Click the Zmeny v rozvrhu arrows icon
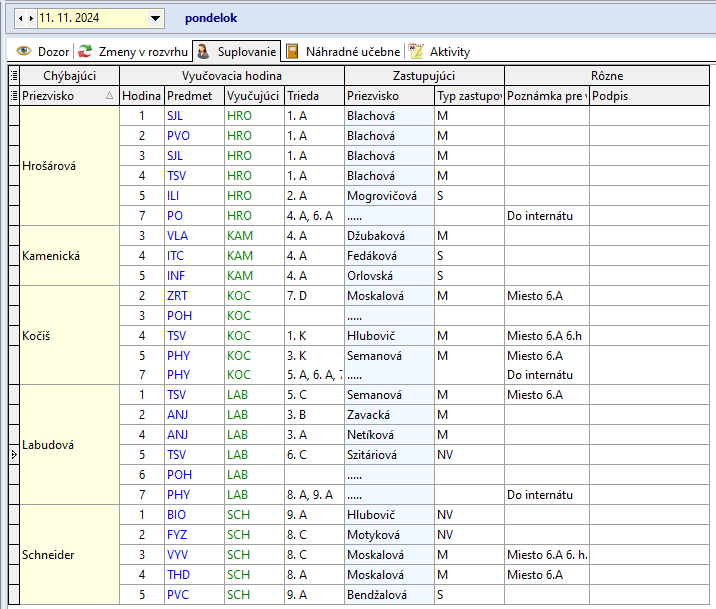This screenshot has height=609, width=716. click(x=86, y=51)
